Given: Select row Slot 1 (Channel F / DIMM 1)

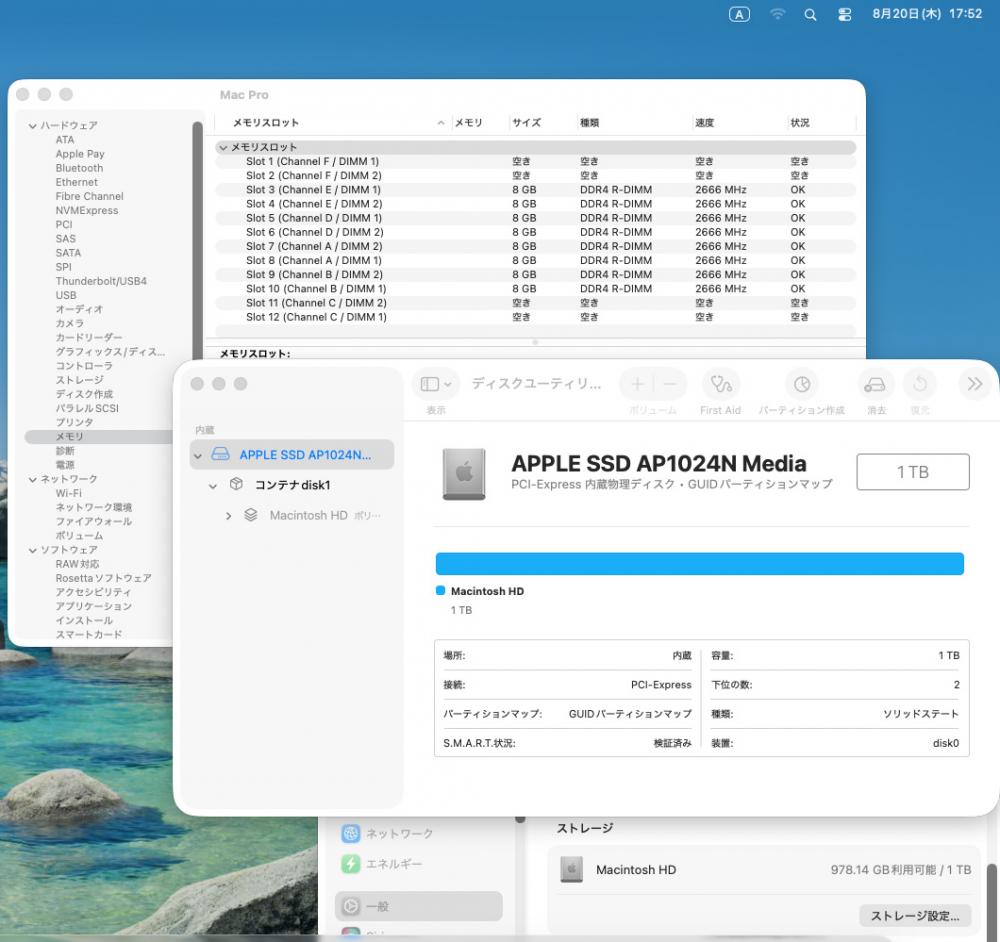Looking at the screenshot, I should [535, 161].
